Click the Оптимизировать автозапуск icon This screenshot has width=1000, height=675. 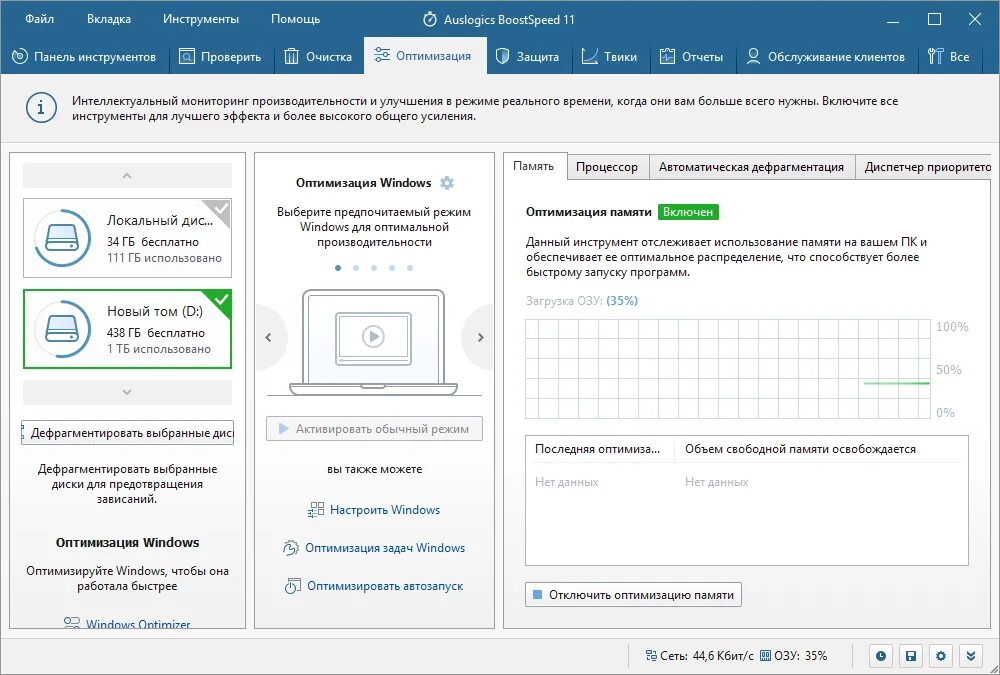click(x=292, y=586)
